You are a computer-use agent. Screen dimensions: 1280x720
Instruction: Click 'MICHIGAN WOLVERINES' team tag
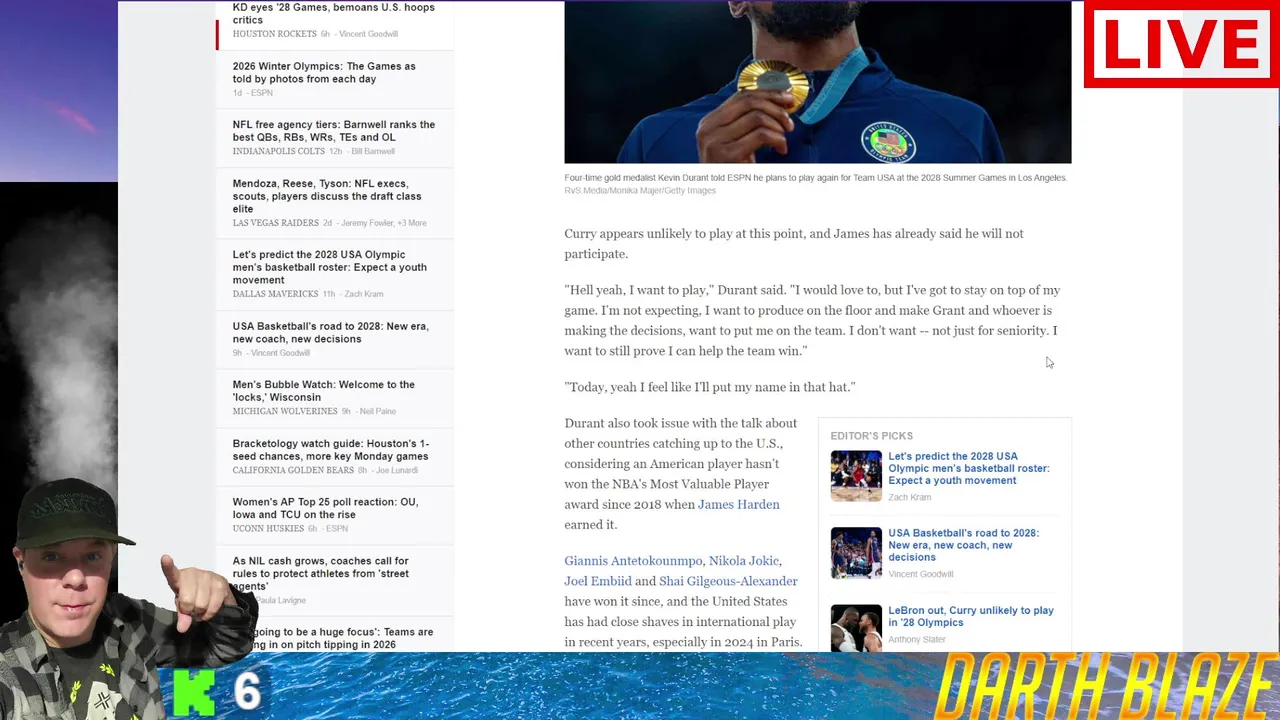pyautogui.click(x=285, y=411)
